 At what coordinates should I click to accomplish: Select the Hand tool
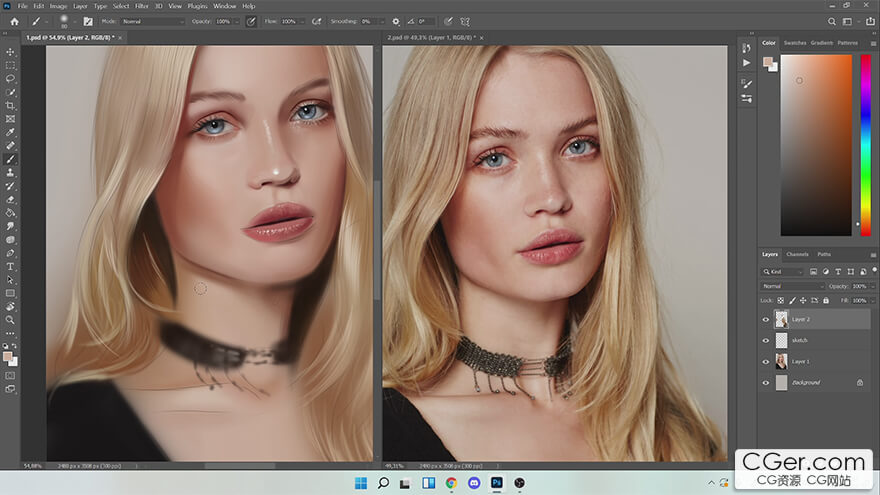pos(10,306)
